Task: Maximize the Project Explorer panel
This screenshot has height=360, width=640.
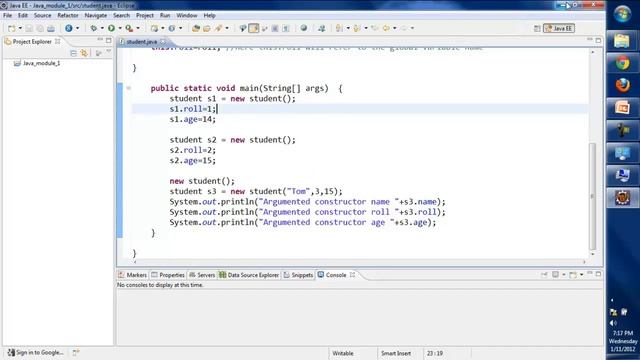Action: [109, 40]
